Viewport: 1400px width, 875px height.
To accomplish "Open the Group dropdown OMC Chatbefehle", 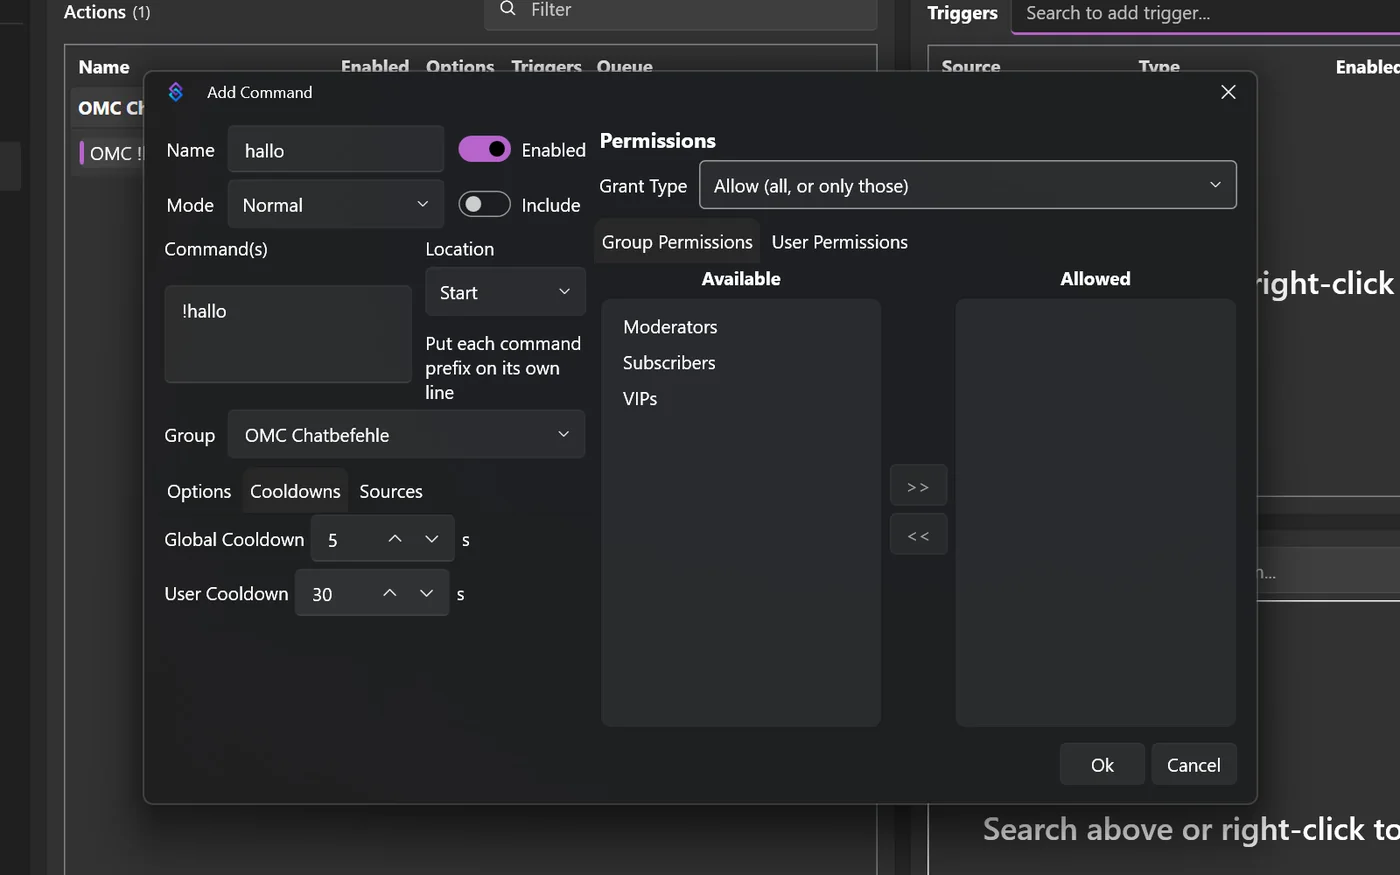I will (406, 435).
